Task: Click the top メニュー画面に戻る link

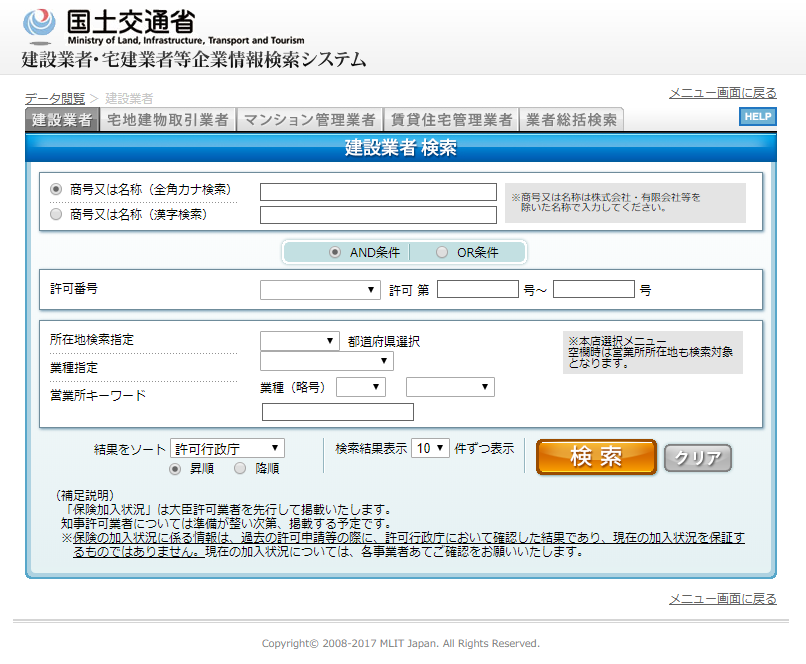Action: click(723, 93)
